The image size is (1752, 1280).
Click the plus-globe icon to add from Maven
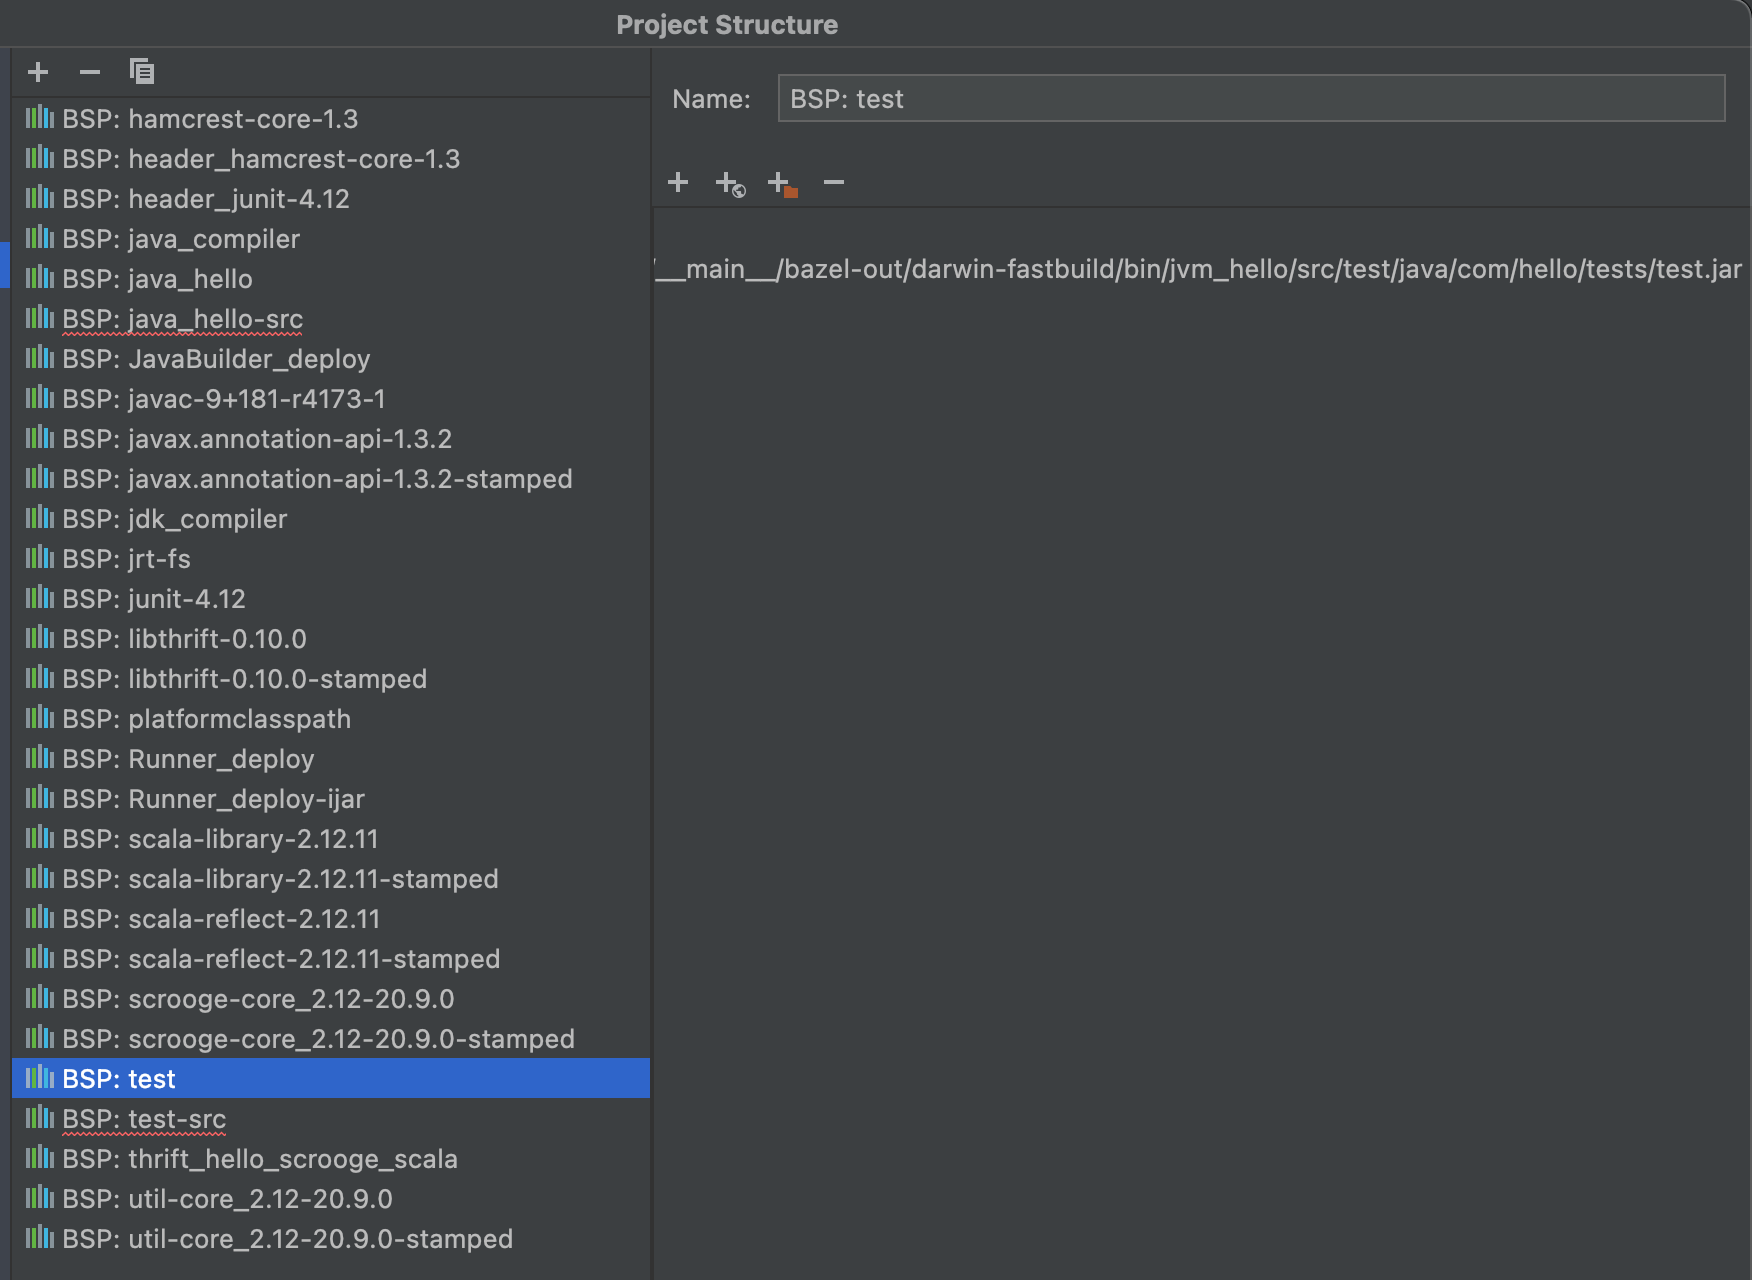tap(729, 182)
